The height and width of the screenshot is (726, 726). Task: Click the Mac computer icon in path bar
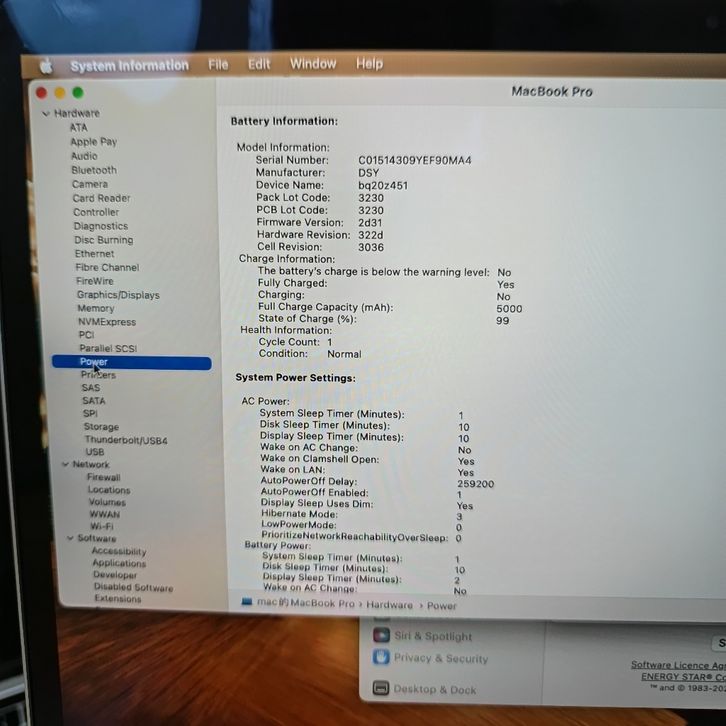tap(247, 603)
